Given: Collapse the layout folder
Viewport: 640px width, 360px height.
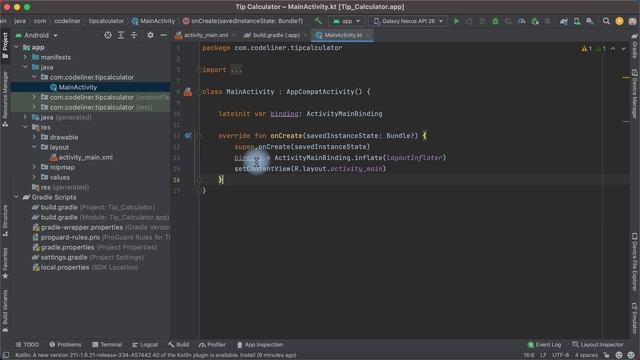Looking at the screenshot, I should (34, 147).
